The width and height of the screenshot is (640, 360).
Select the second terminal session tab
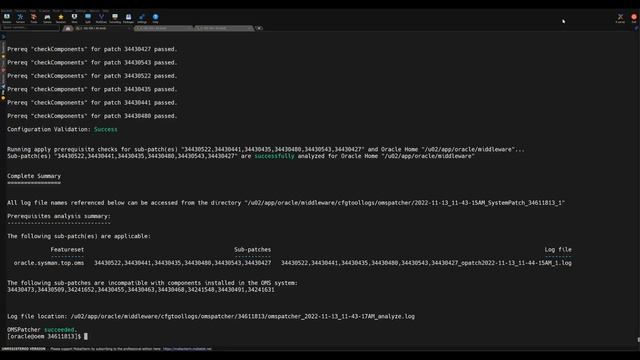(164, 28)
